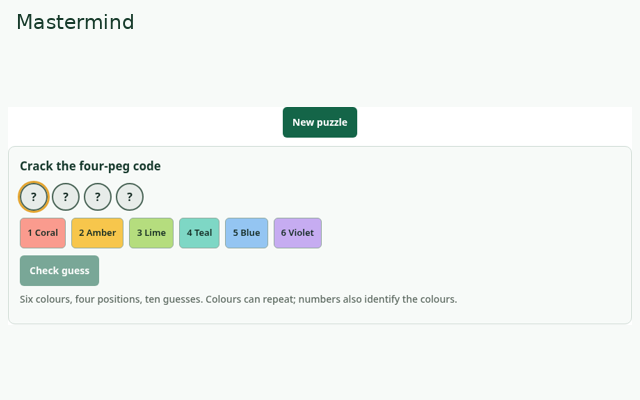
Task: Activate the peg slot with orange outline
Action: pos(34,197)
